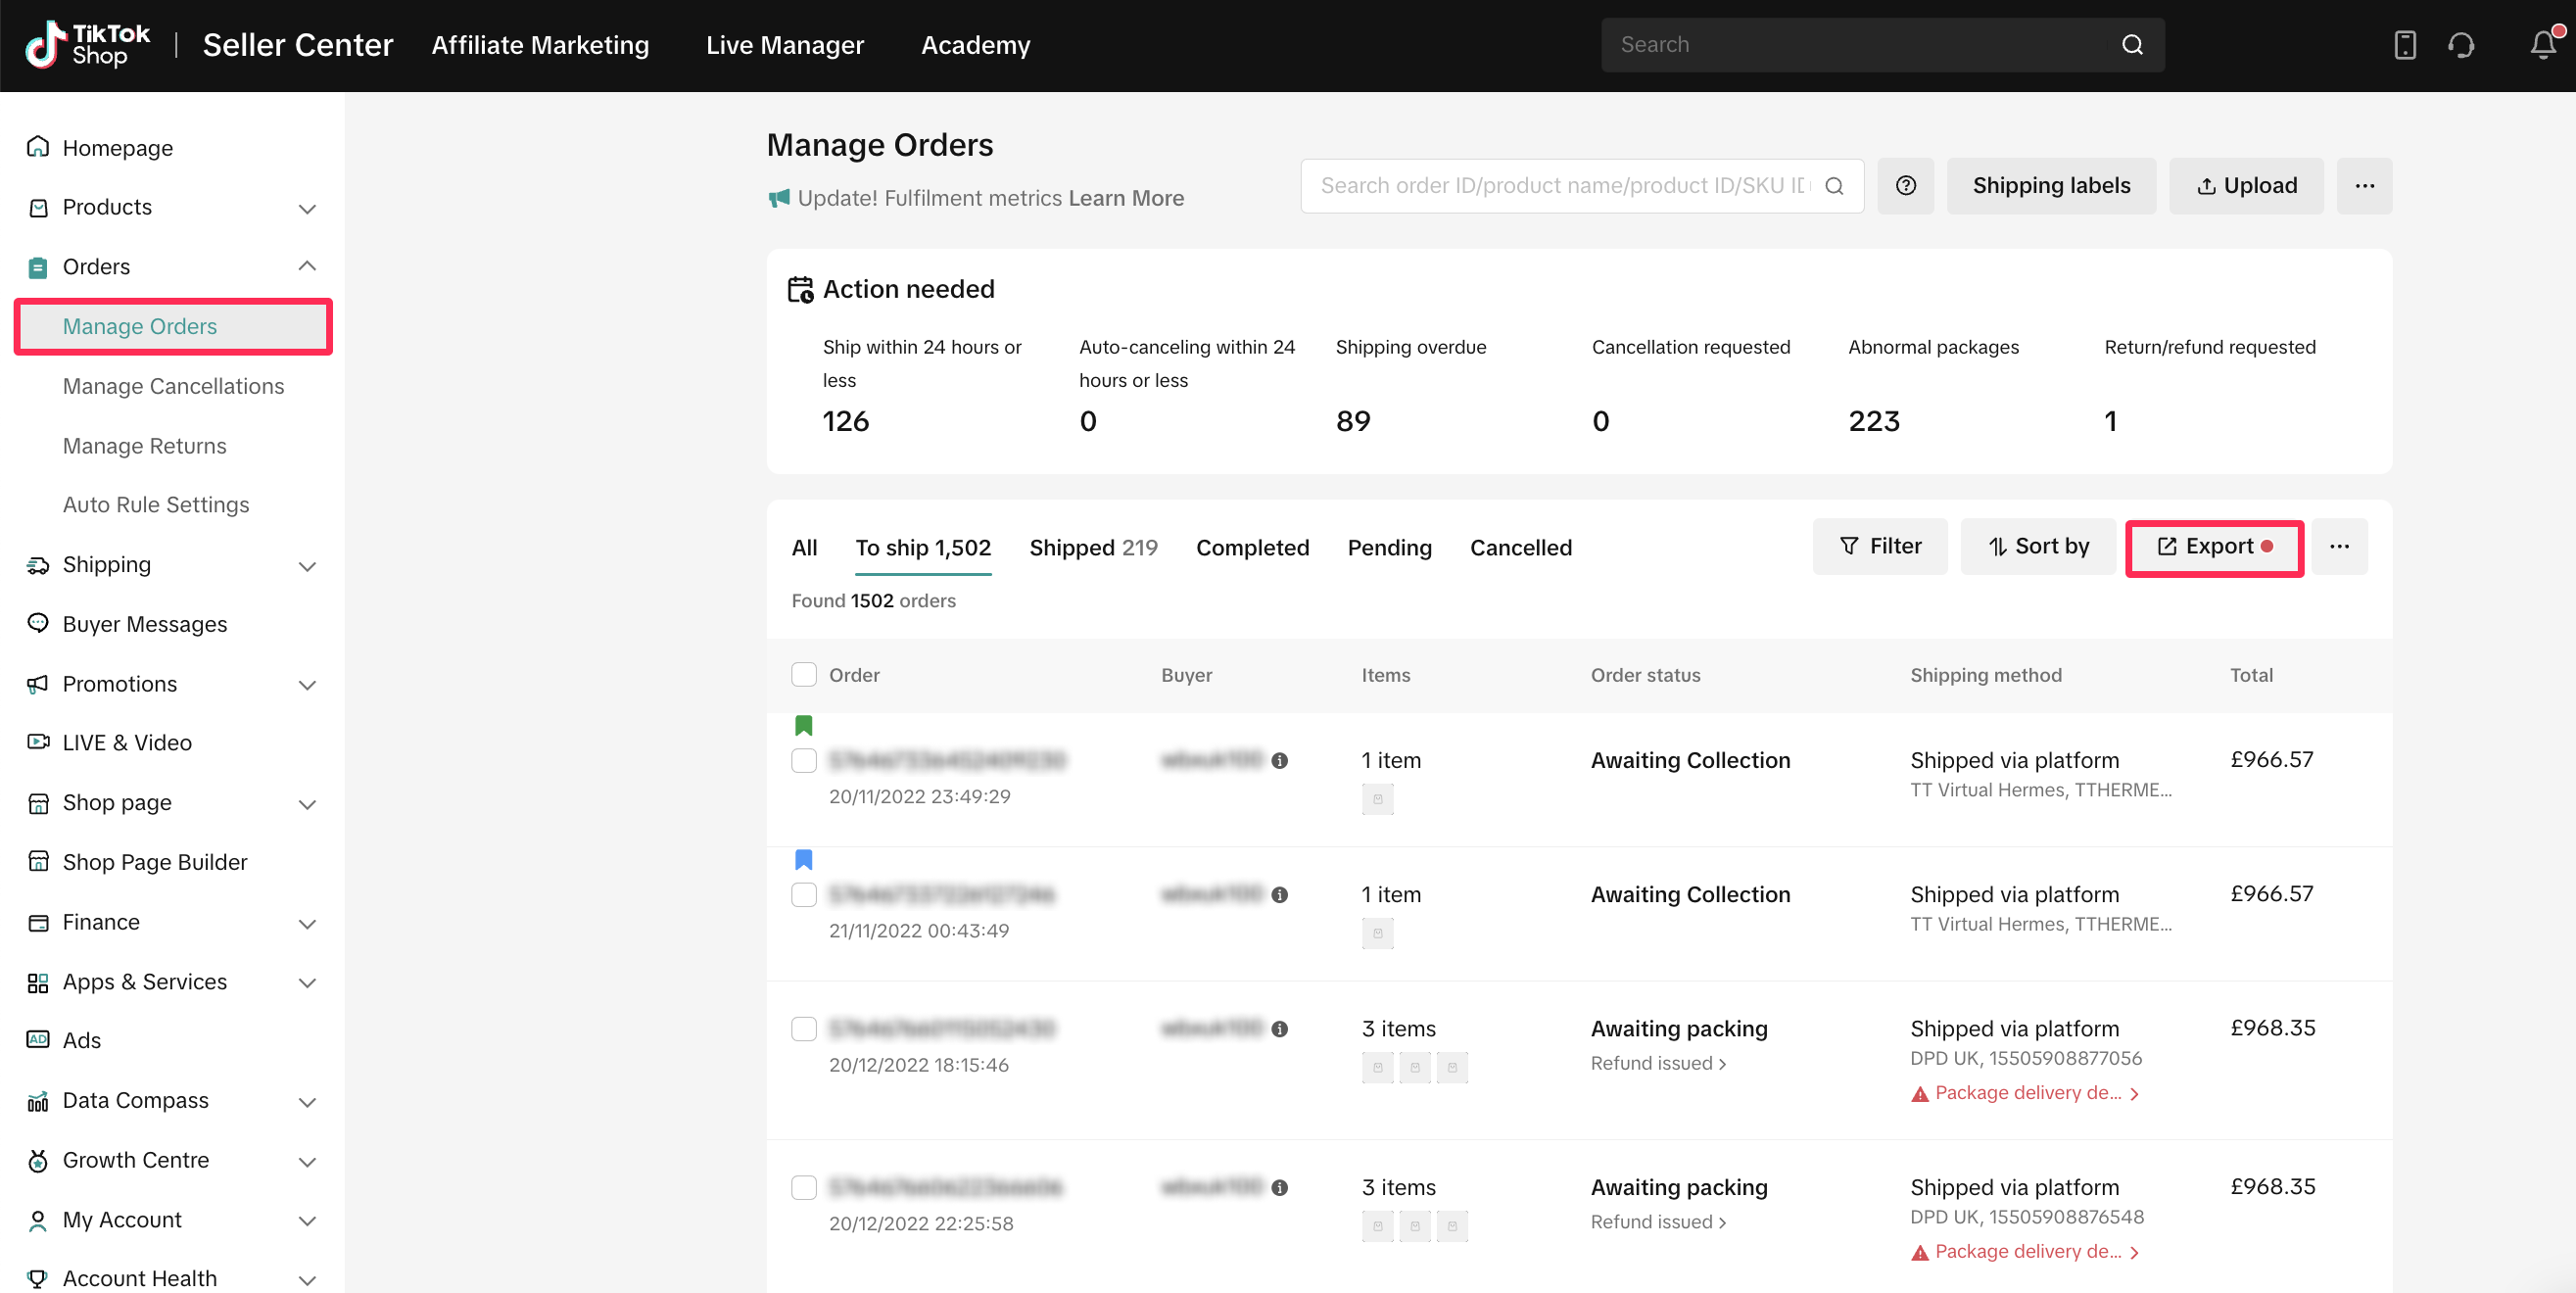
Task: Click the Export button
Action: click(2214, 547)
